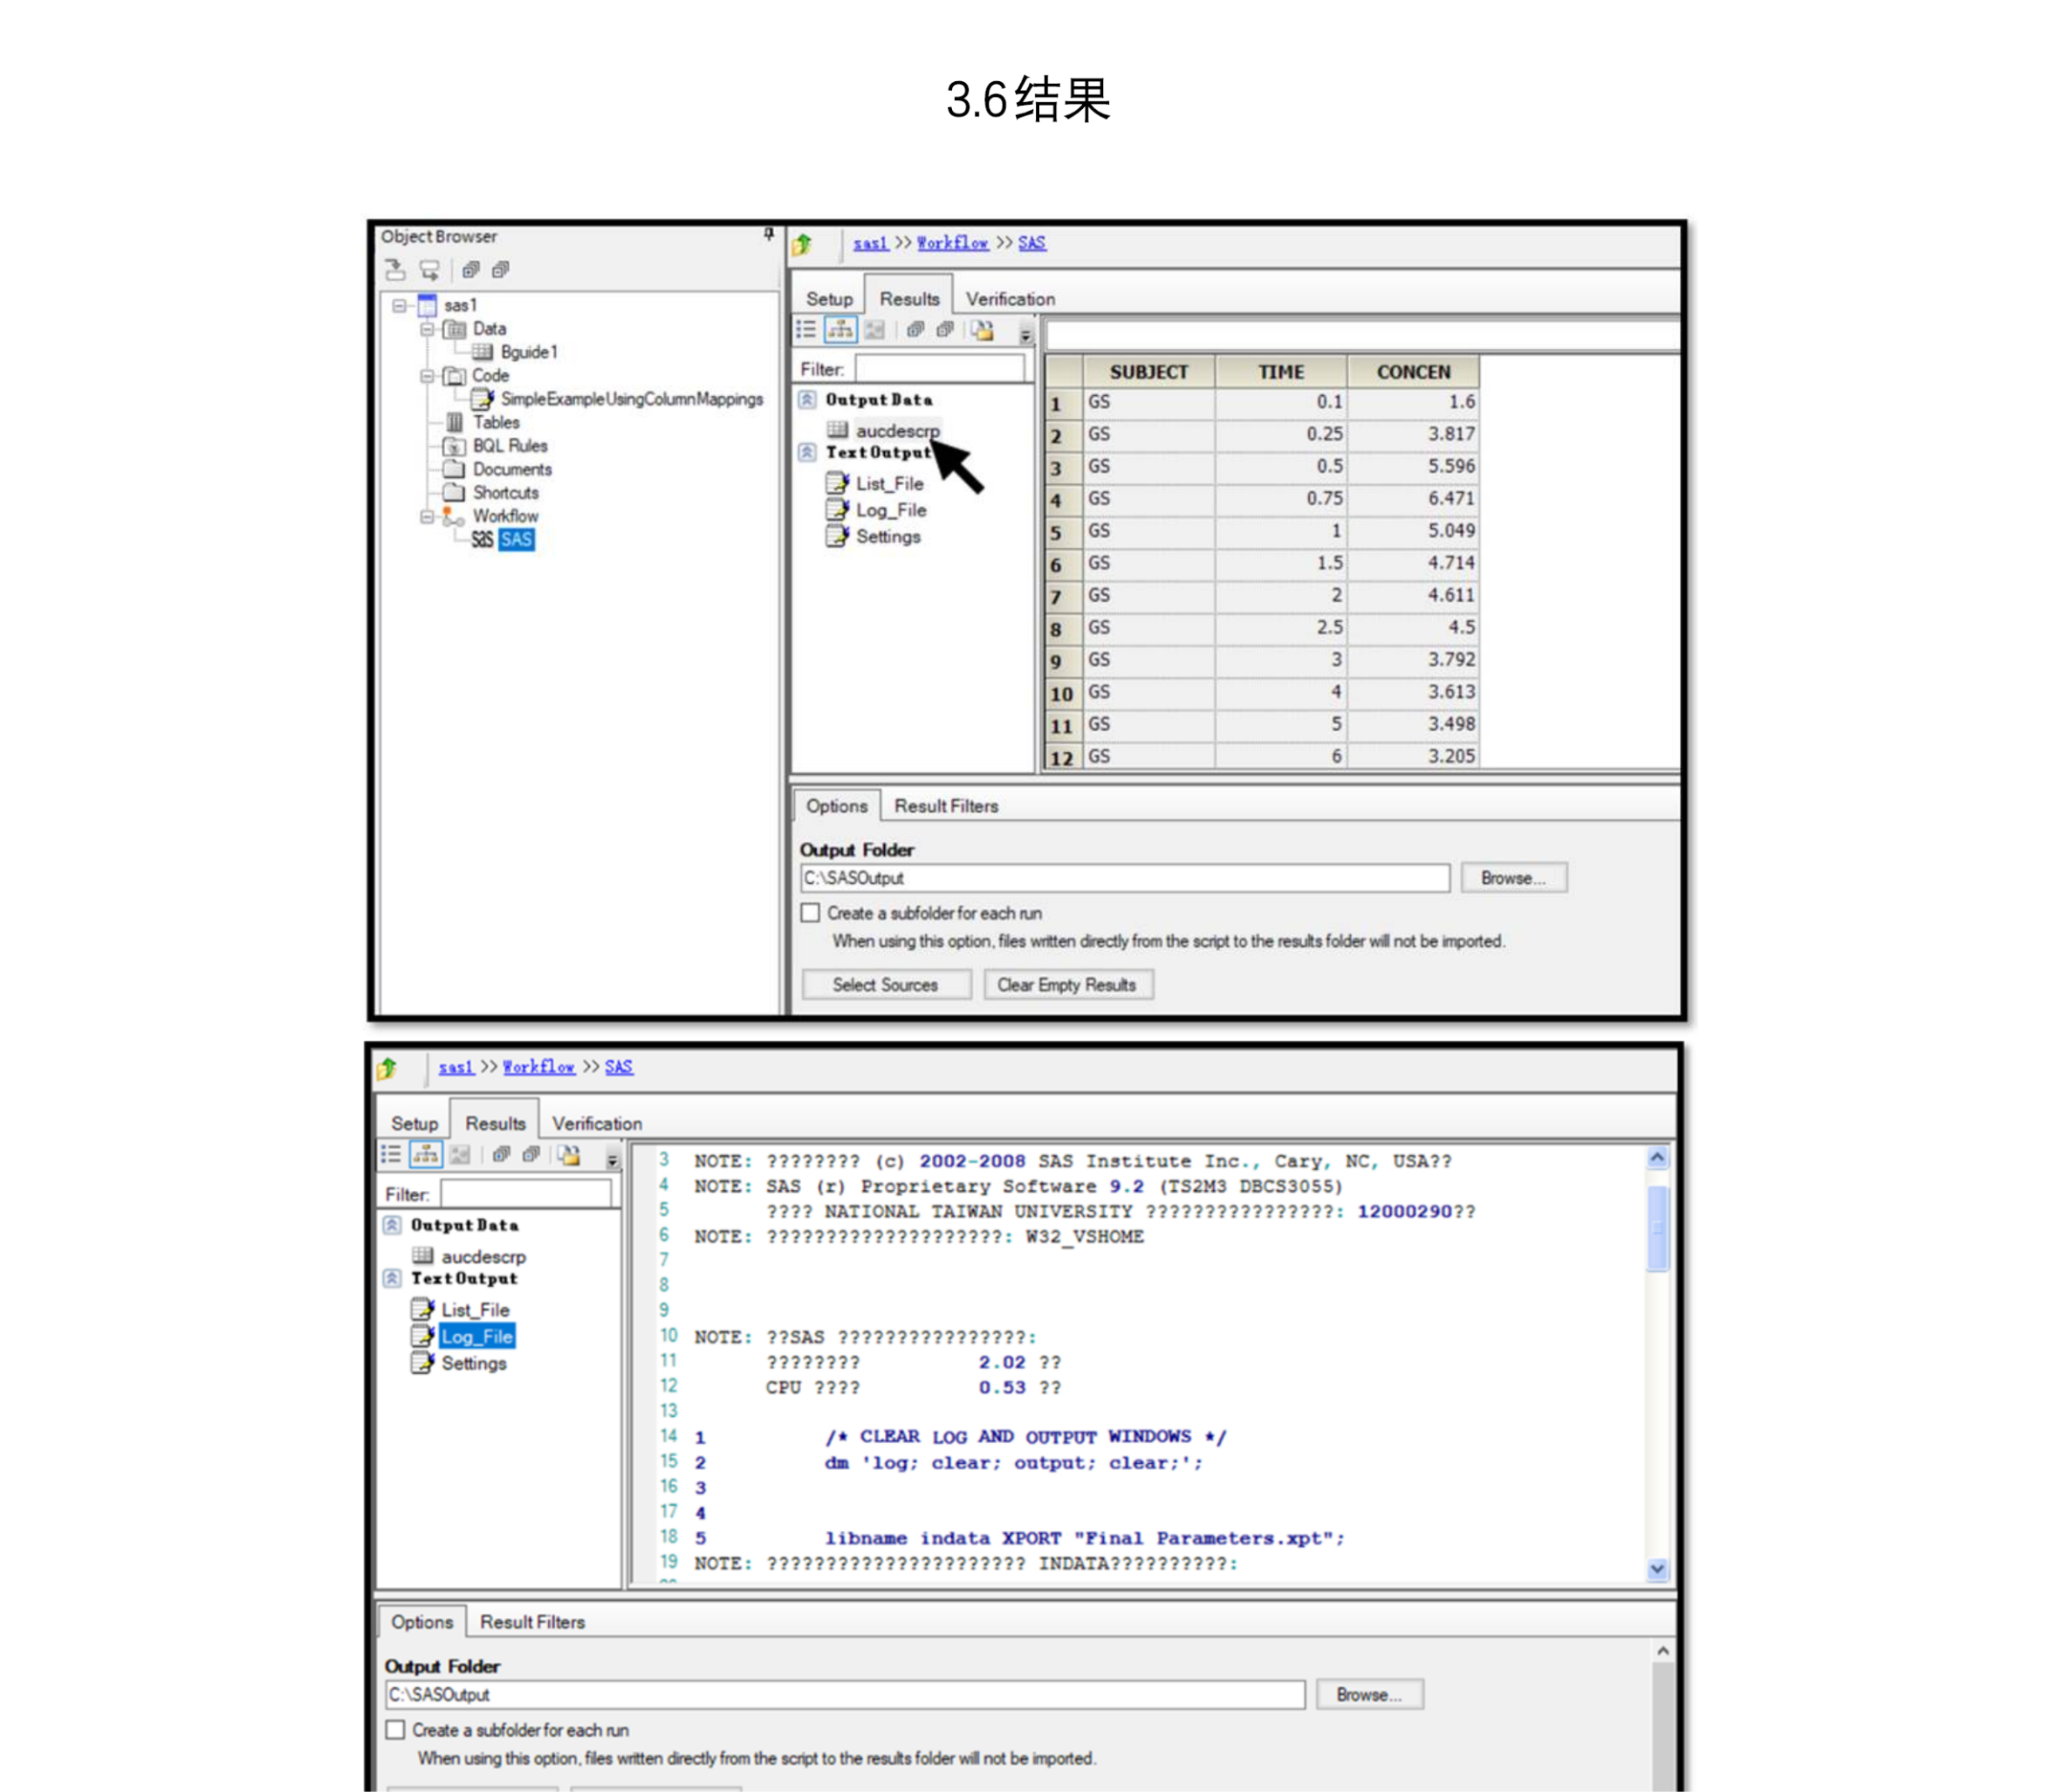
Task: Open Result Filters tab in log view window
Action: 532,1622
